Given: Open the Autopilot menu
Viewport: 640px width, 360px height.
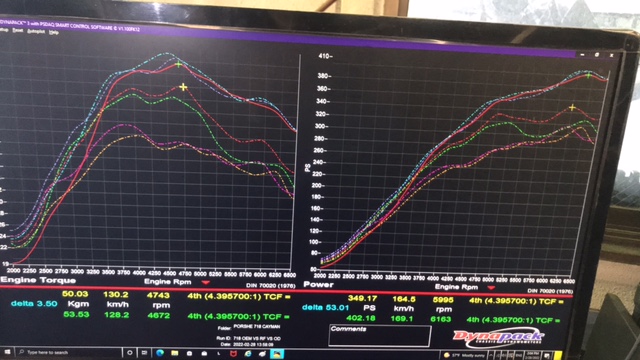Looking at the screenshot, I should click(x=36, y=31).
